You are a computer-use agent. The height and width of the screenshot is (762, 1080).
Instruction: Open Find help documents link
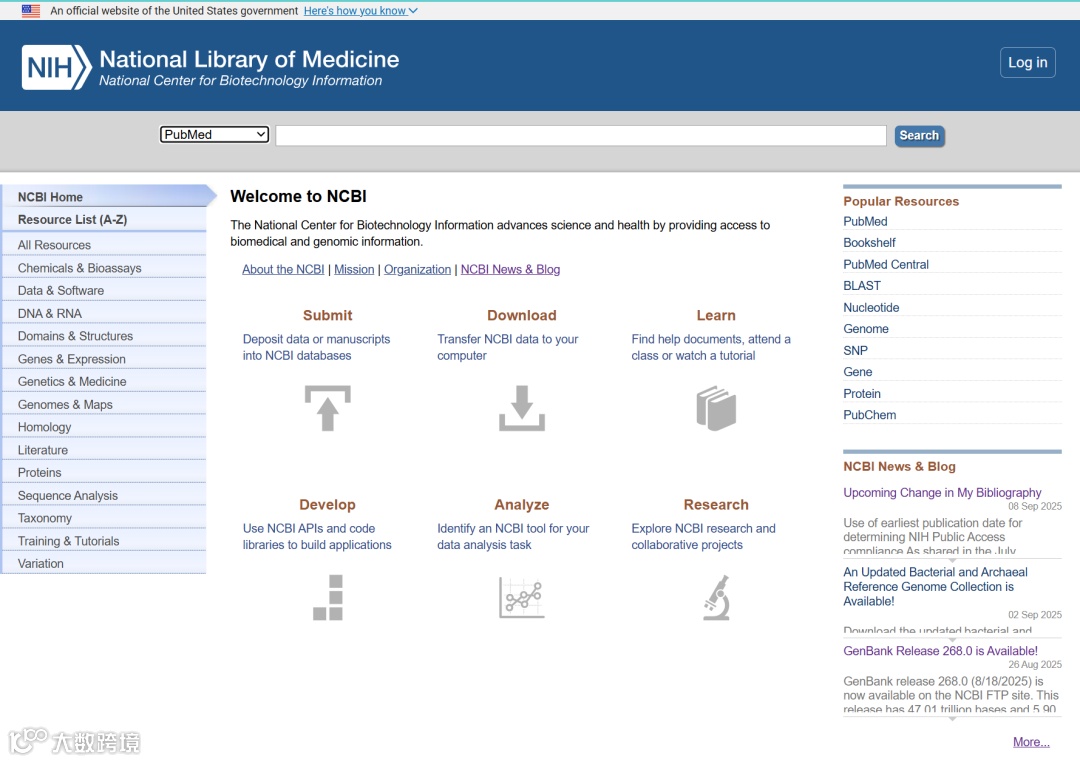coord(711,347)
